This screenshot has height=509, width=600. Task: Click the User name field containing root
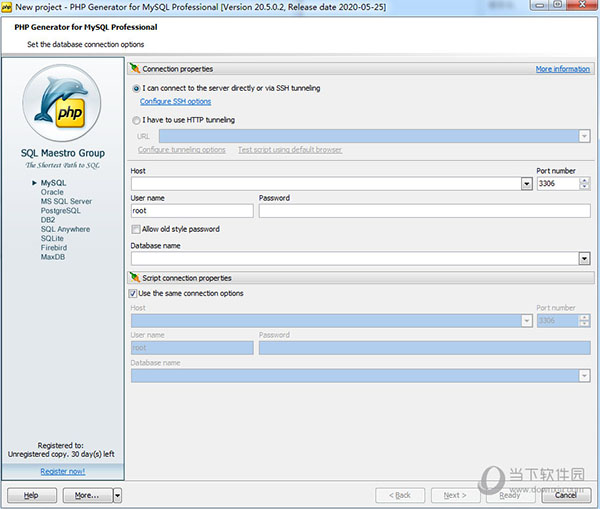[192, 211]
